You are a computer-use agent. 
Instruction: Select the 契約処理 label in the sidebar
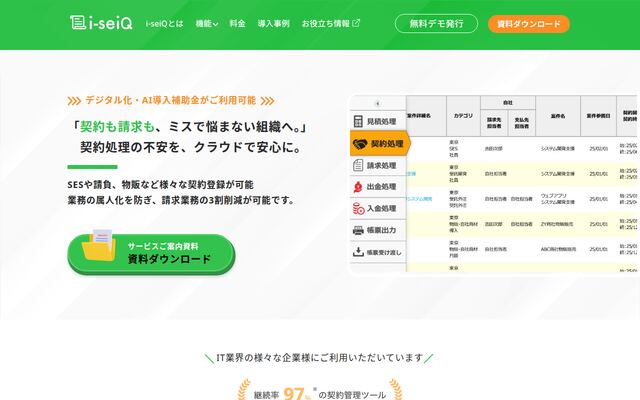tap(387, 144)
